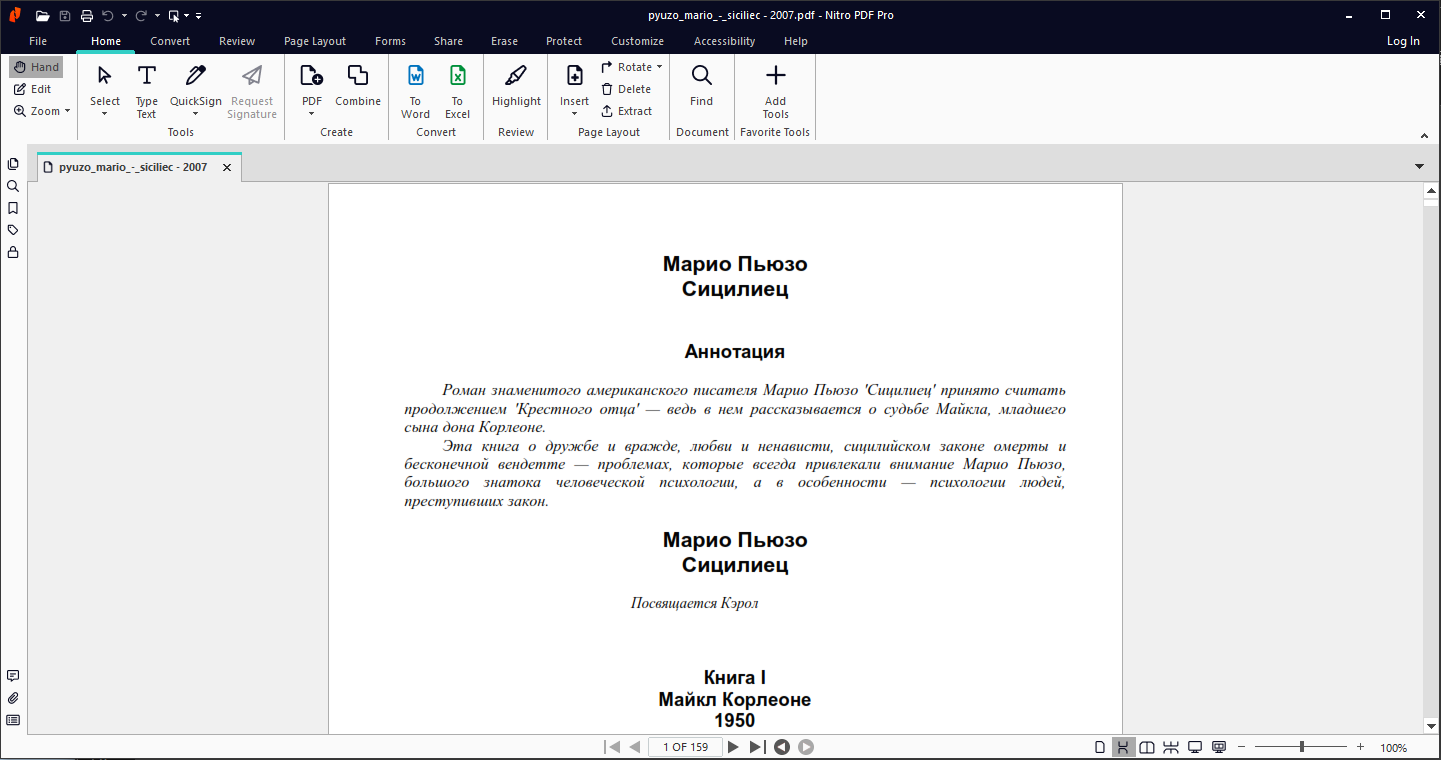Open the File menu
1441x760 pixels.
coord(38,41)
